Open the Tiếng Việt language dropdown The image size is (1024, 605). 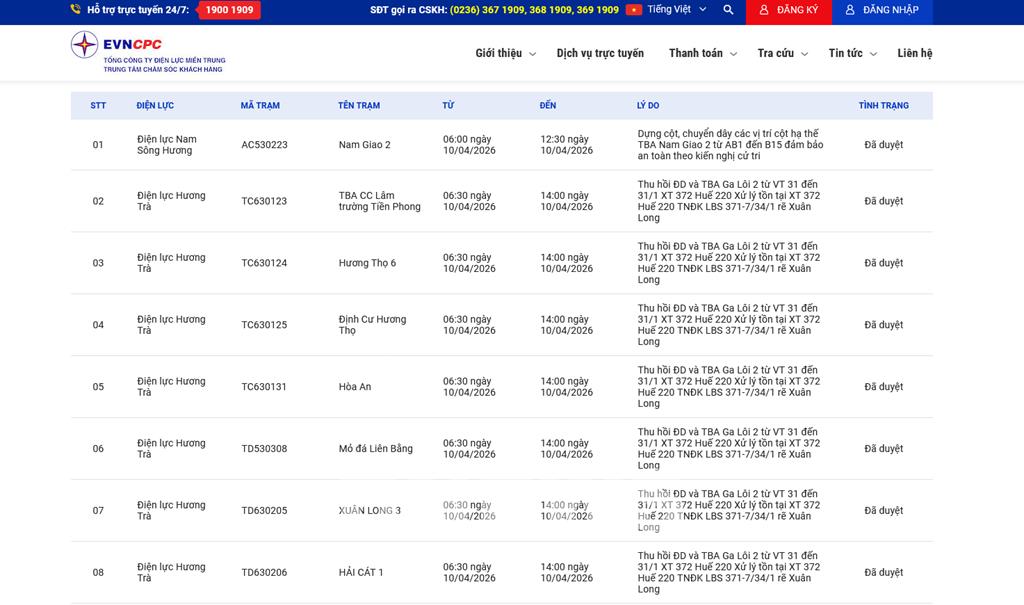point(675,10)
